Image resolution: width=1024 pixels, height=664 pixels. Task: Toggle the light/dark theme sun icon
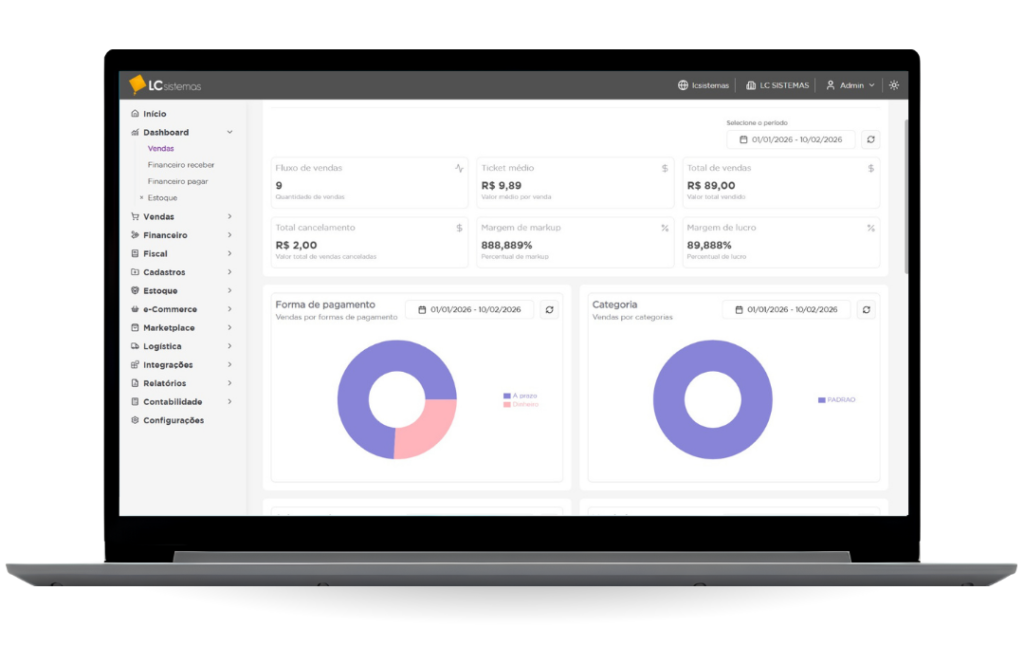point(893,86)
